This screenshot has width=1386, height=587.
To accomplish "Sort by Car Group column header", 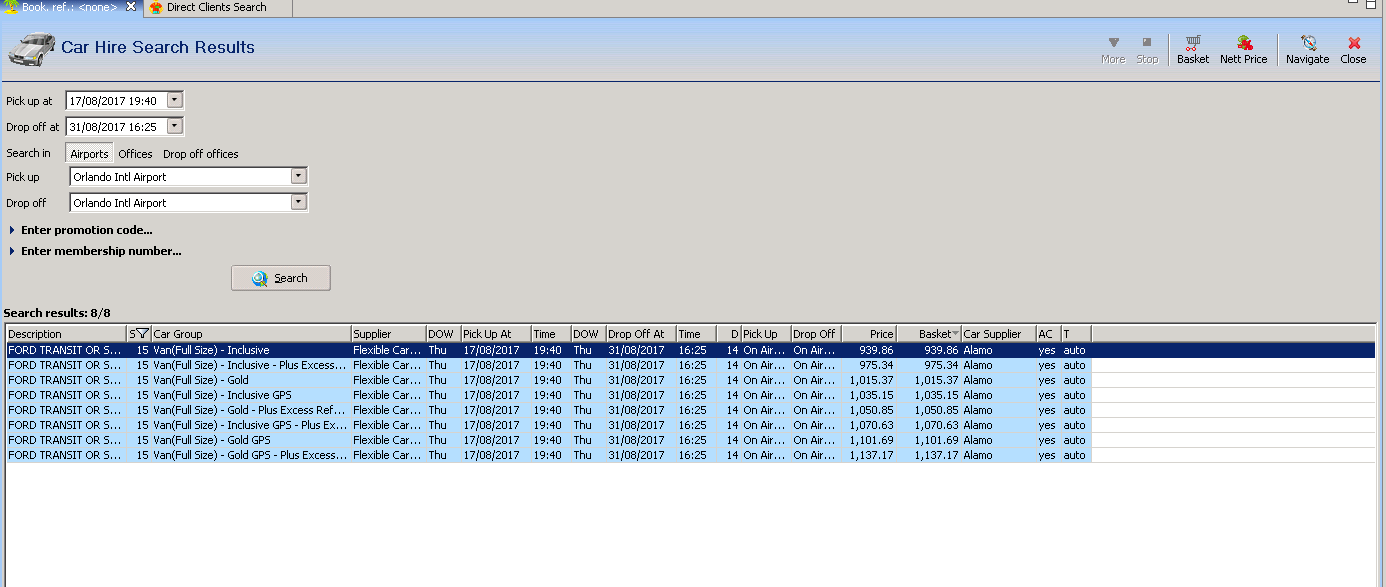I will [251, 334].
